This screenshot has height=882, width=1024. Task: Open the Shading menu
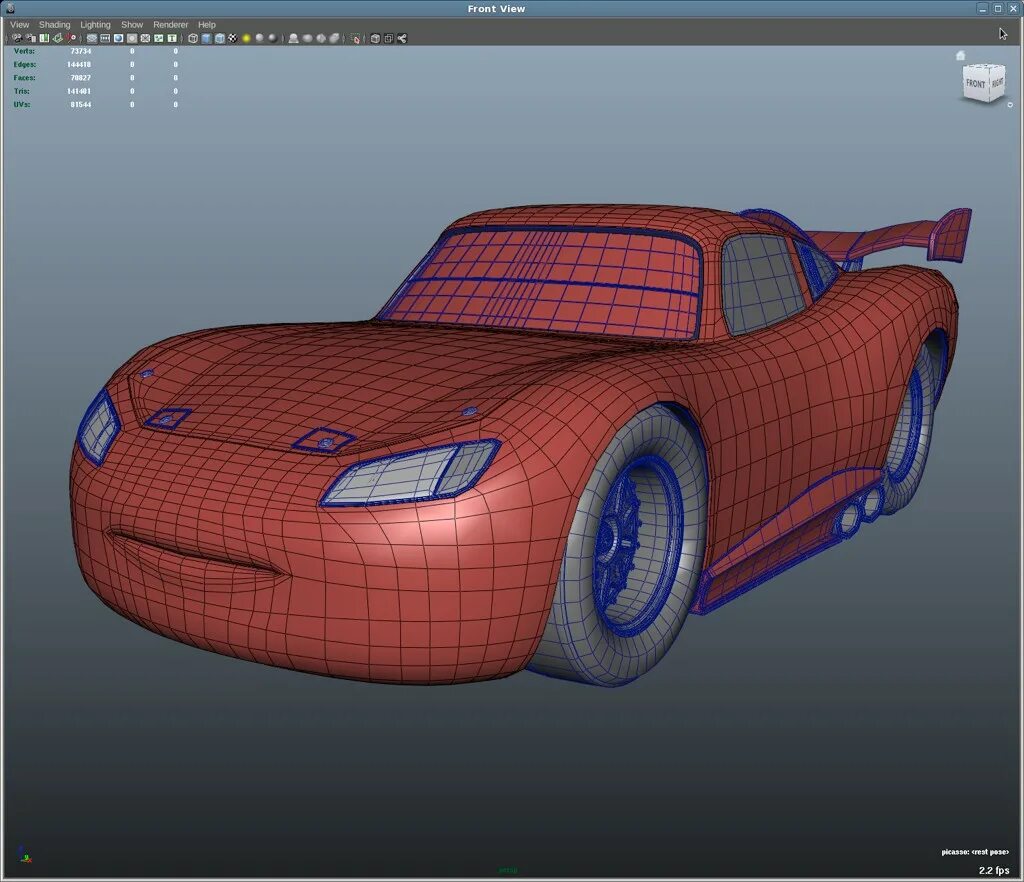click(x=54, y=25)
